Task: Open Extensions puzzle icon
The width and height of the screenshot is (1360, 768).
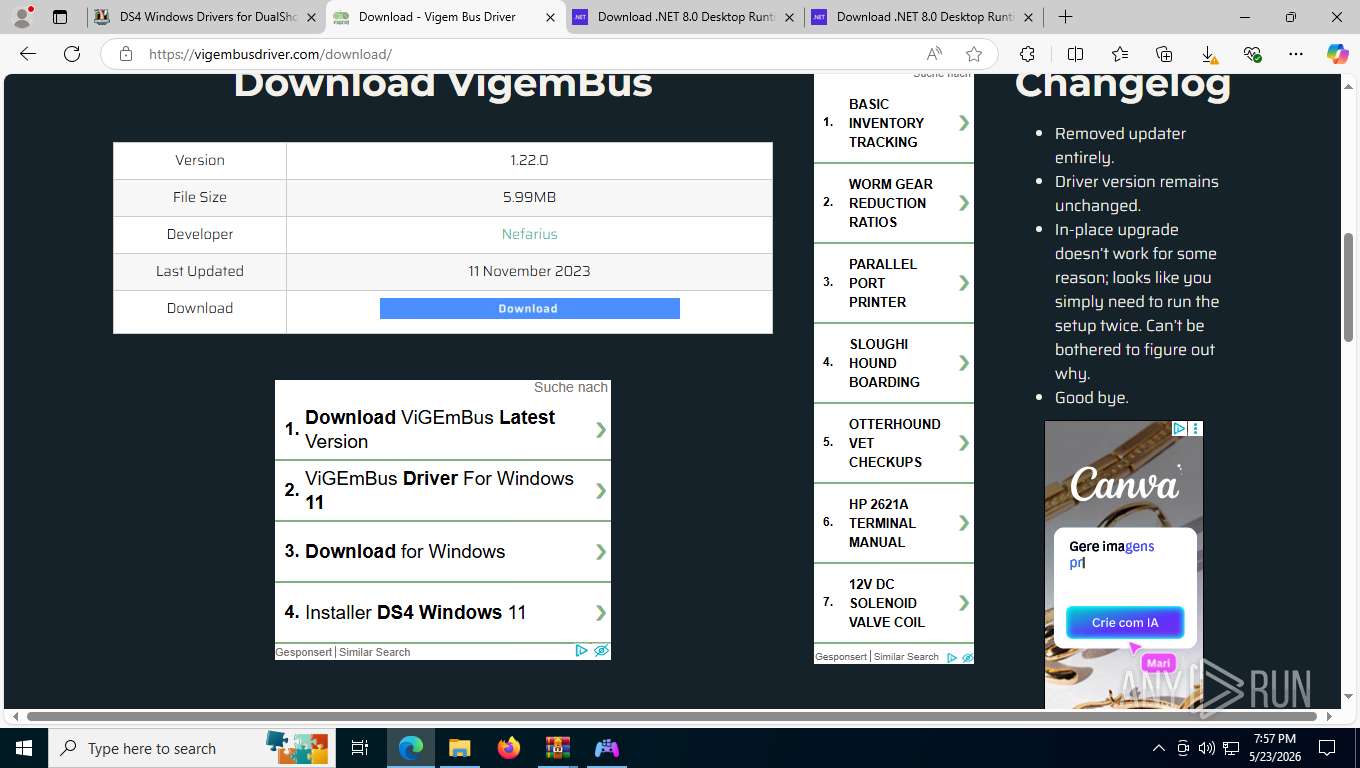Action: tap(1027, 54)
